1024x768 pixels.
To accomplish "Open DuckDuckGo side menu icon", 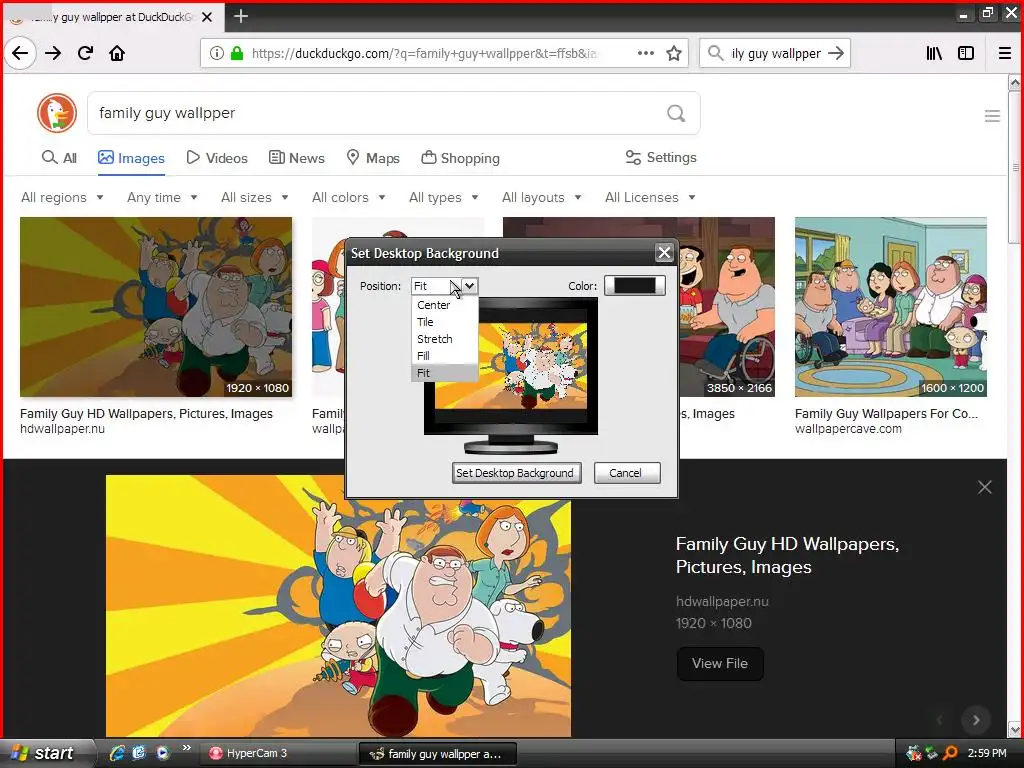I will [992, 116].
